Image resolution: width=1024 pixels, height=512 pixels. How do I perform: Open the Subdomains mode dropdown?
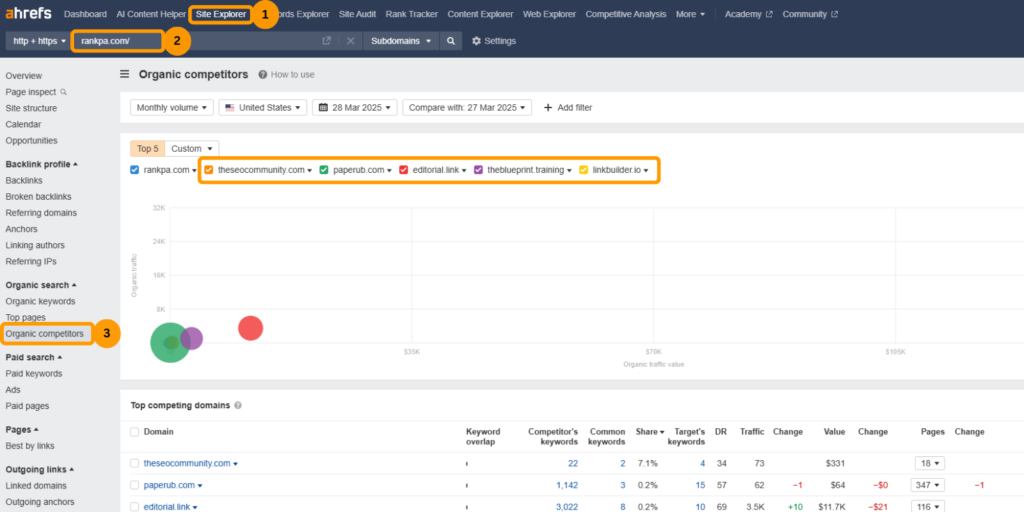tap(400, 41)
